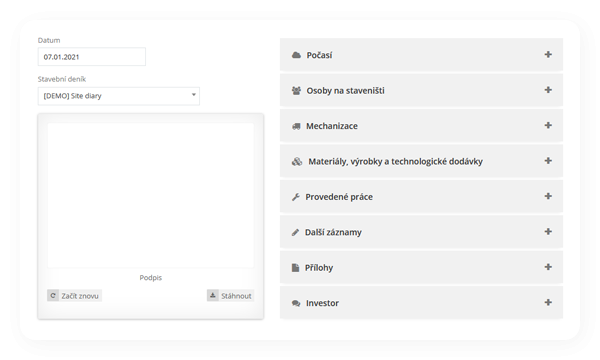Screen dimensions: 600x360
Task: Click the people icon for Osoby na staveništi
Action: (x=296, y=91)
